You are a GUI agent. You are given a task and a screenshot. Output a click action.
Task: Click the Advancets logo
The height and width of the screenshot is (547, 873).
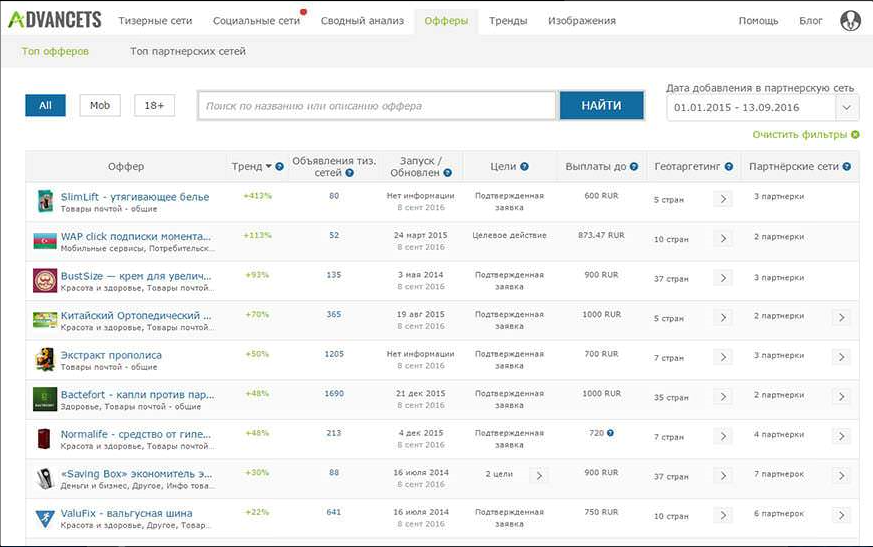(x=55, y=21)
